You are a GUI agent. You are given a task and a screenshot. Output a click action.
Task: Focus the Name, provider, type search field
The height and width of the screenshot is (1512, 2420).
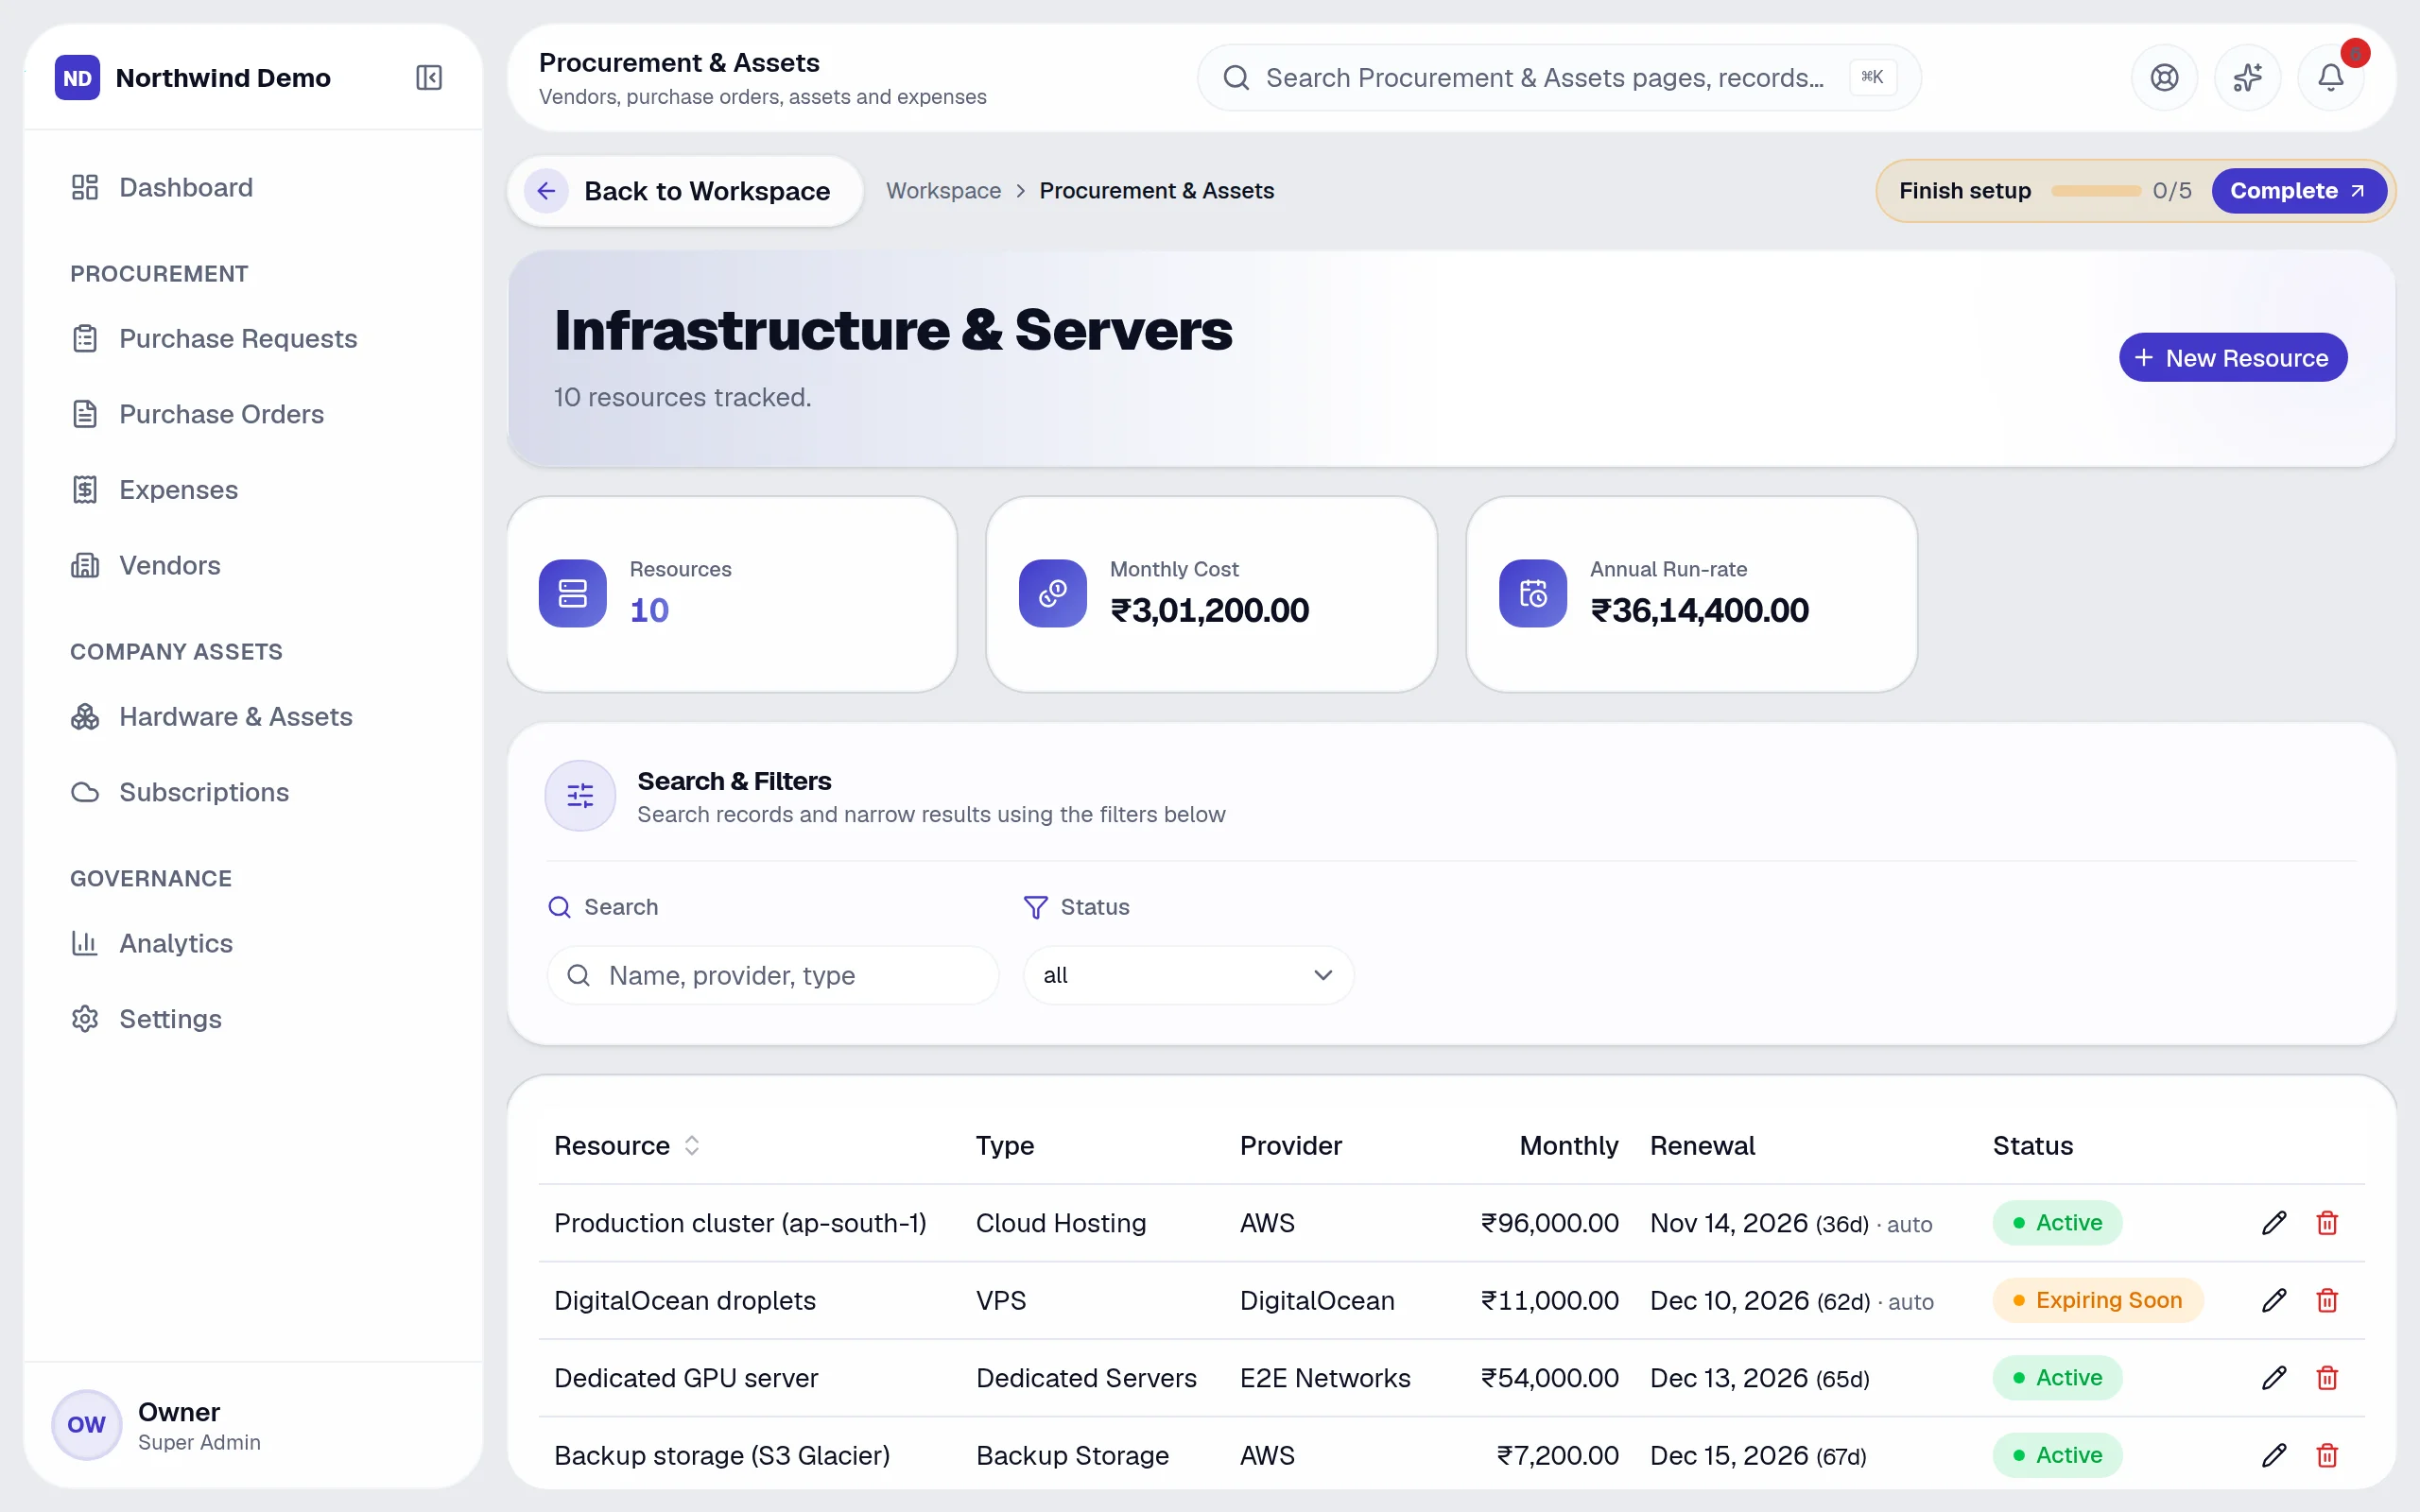pyautogui.click(x=772, y=975)
